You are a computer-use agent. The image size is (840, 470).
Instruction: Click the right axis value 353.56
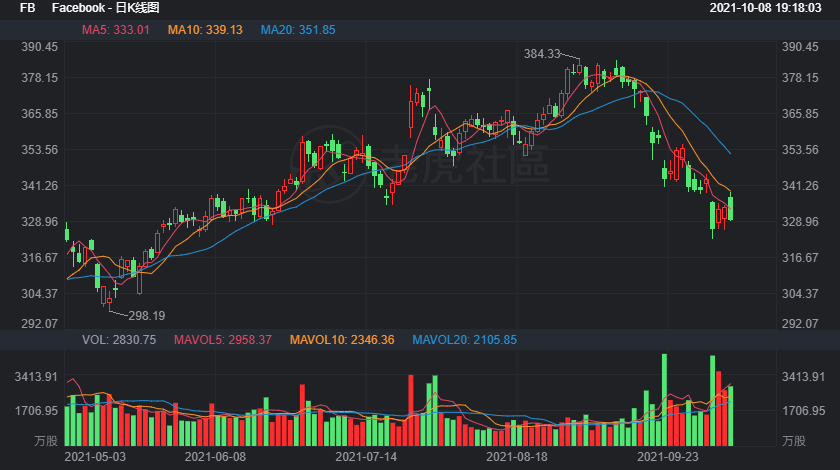[800, 150]
